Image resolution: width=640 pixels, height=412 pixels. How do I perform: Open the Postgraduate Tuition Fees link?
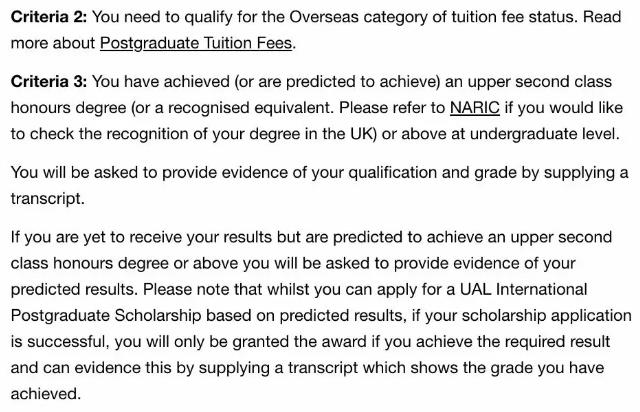pos(196,43)
